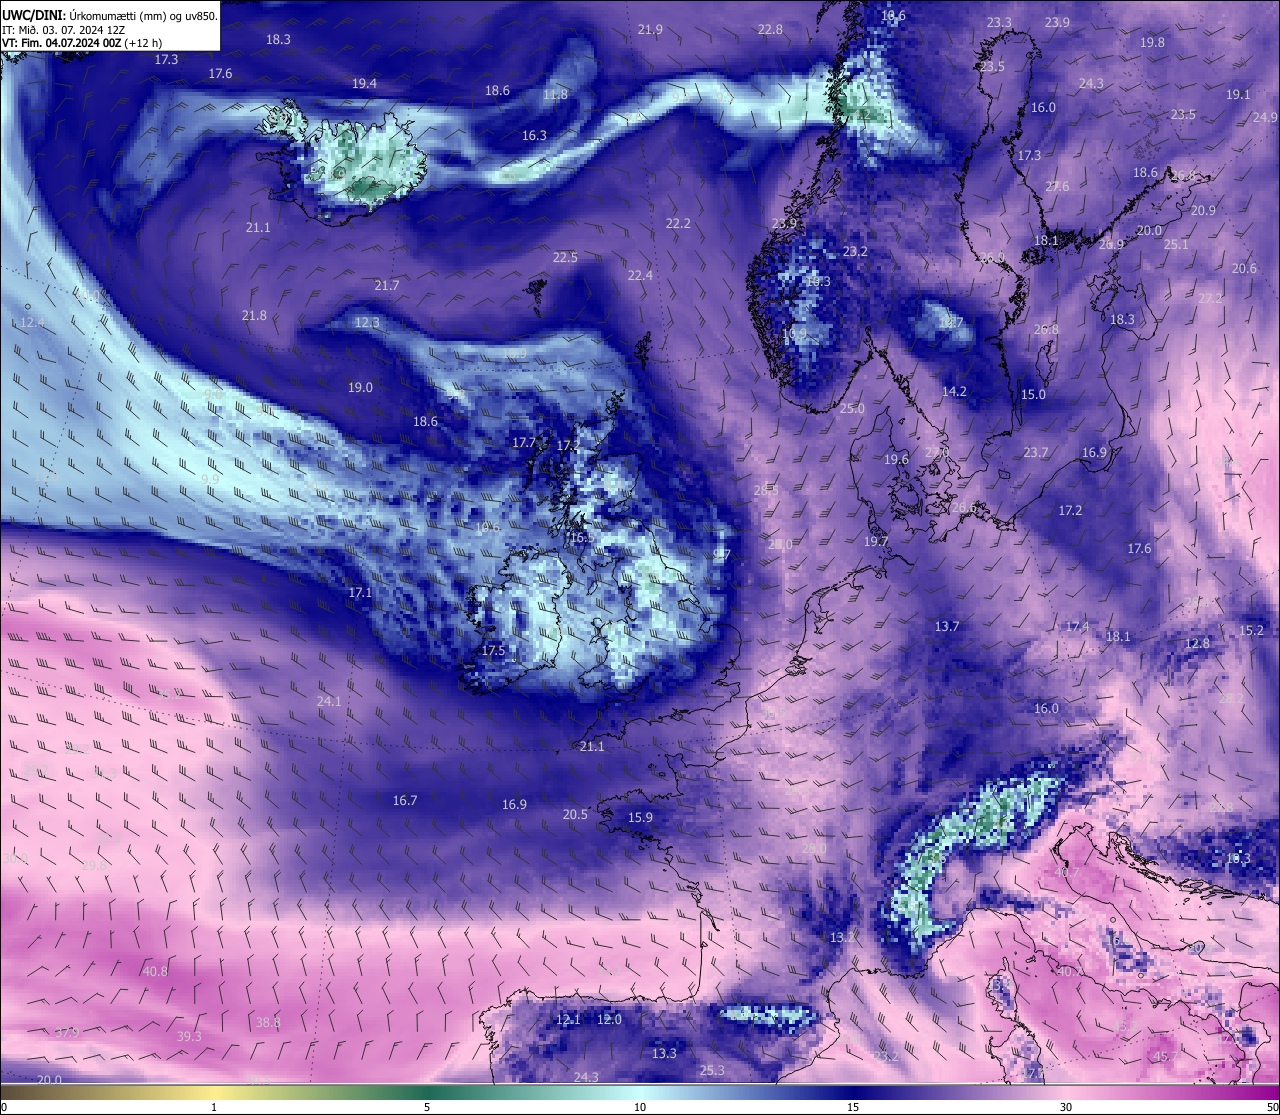Click the 21.7 value south of Iceland

[387, 286]
